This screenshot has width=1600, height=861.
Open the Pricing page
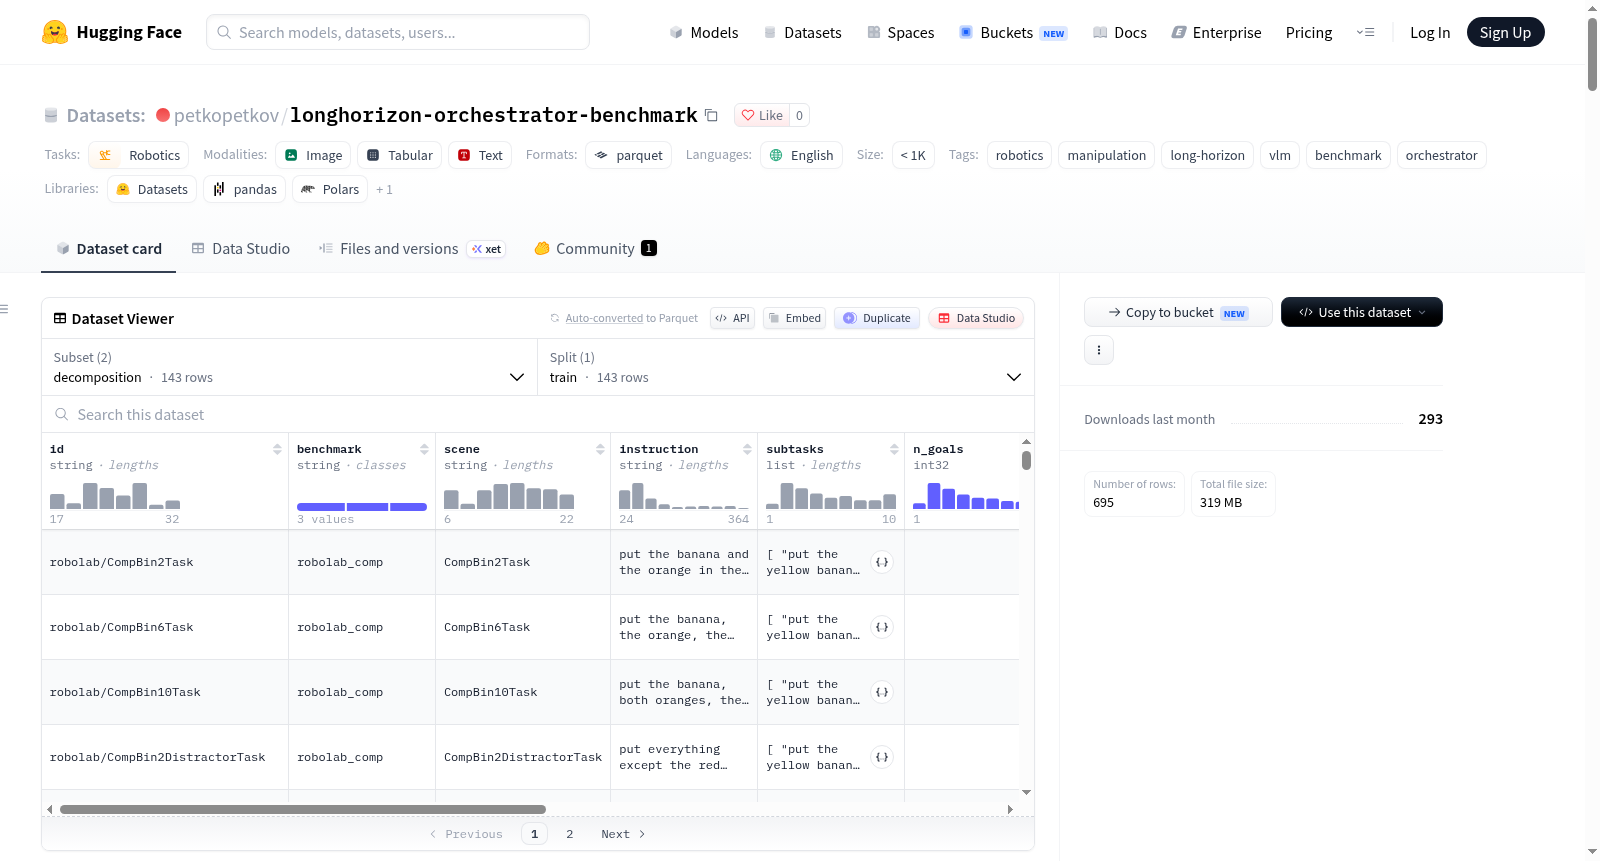(1309, 32)
